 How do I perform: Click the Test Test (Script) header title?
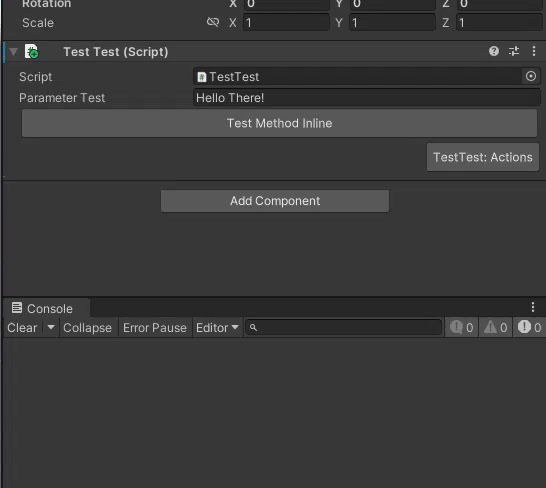pos(116,52)
